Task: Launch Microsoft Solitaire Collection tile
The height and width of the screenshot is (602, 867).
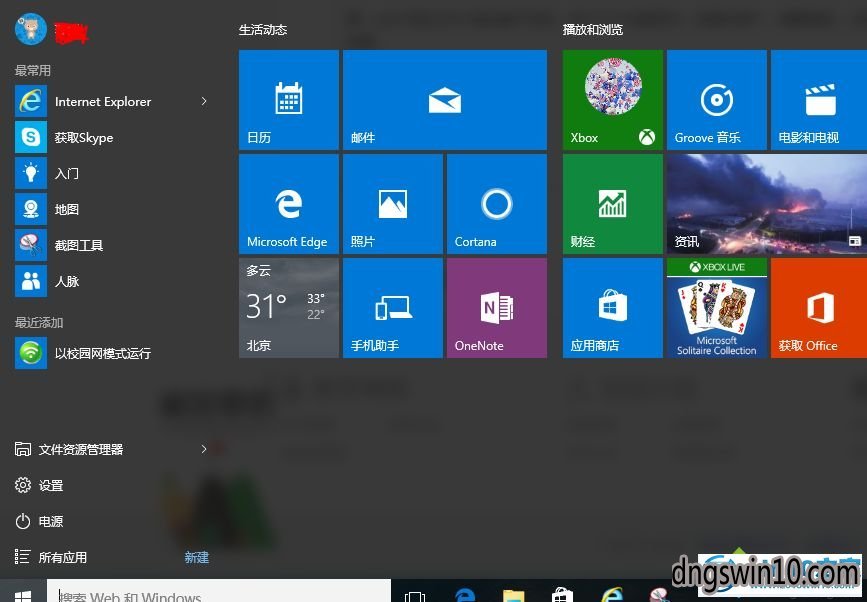Action: pyautogui.click(x=717, y=308)
